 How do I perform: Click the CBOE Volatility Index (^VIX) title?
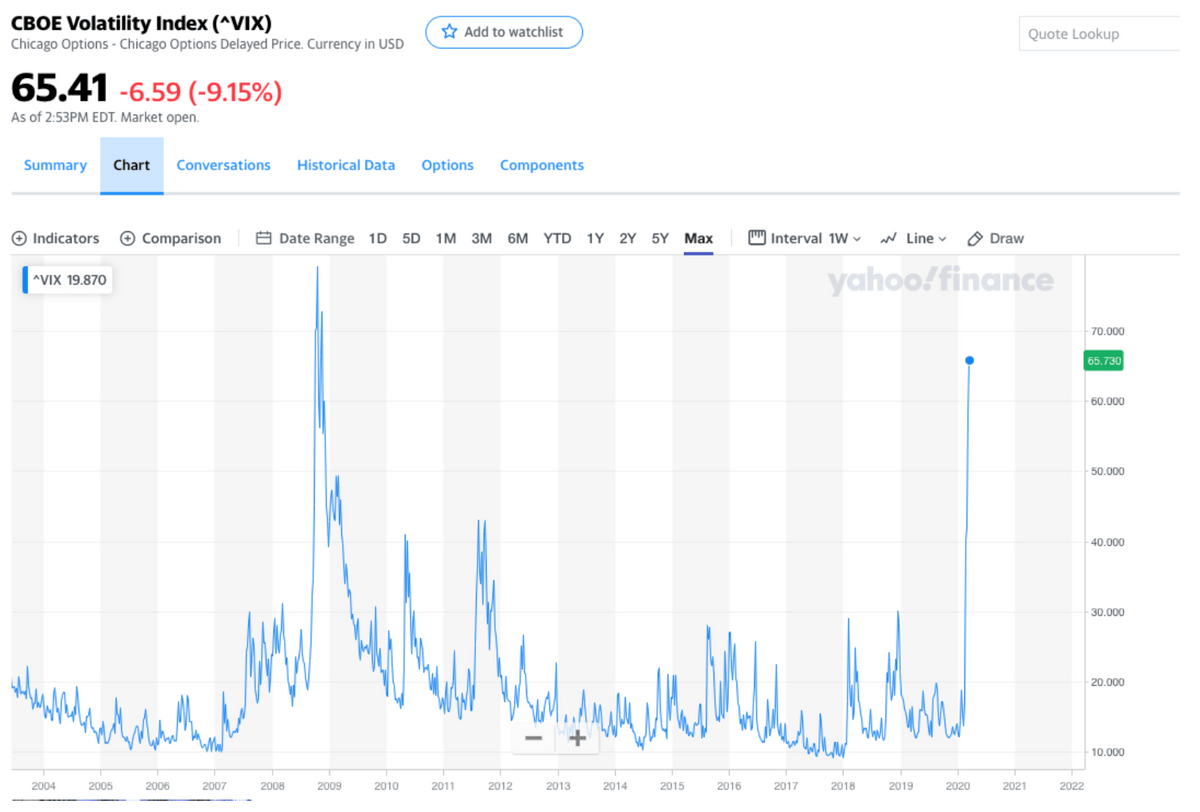141,22
